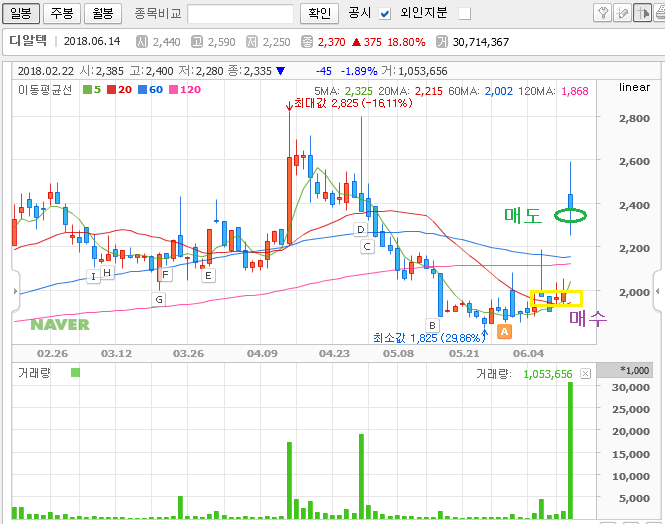This screenshot has width=665, height=524.
Task: Open disclosure marker H on chart
Action: 107,272
